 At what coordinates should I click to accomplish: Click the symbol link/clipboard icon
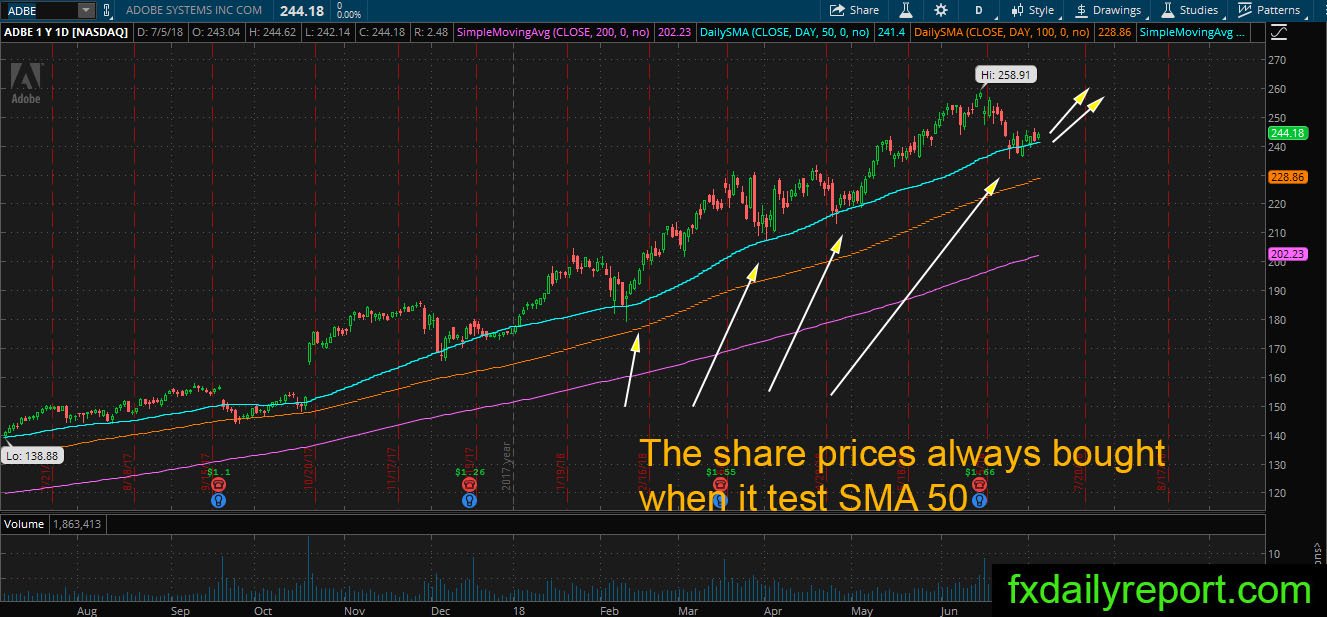(x=107, y=10)
